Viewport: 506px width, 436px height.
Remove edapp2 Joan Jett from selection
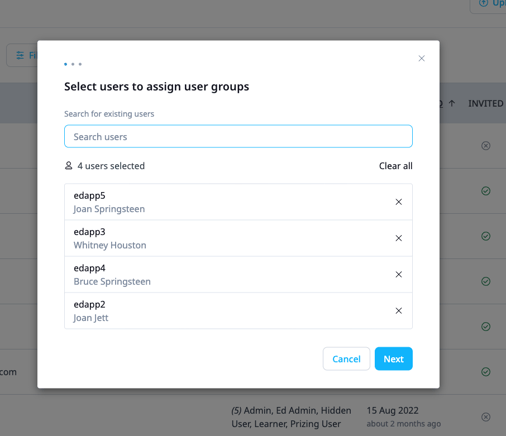point(398,311)
